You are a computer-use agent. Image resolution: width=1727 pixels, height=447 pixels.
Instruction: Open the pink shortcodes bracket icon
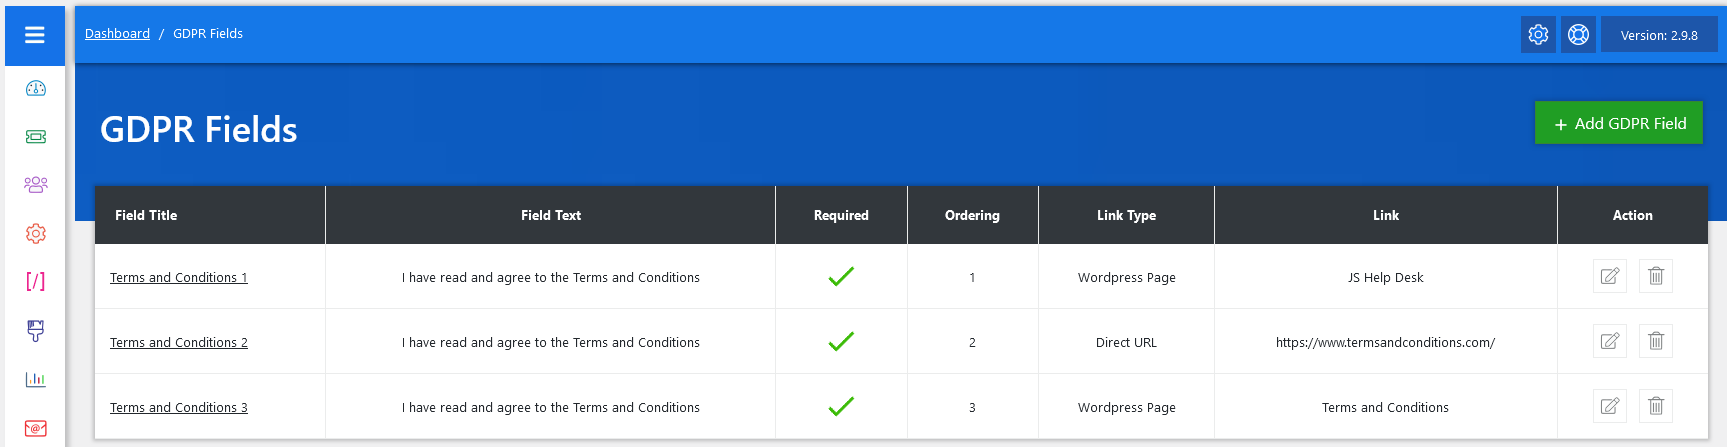(x=36, y=281)
